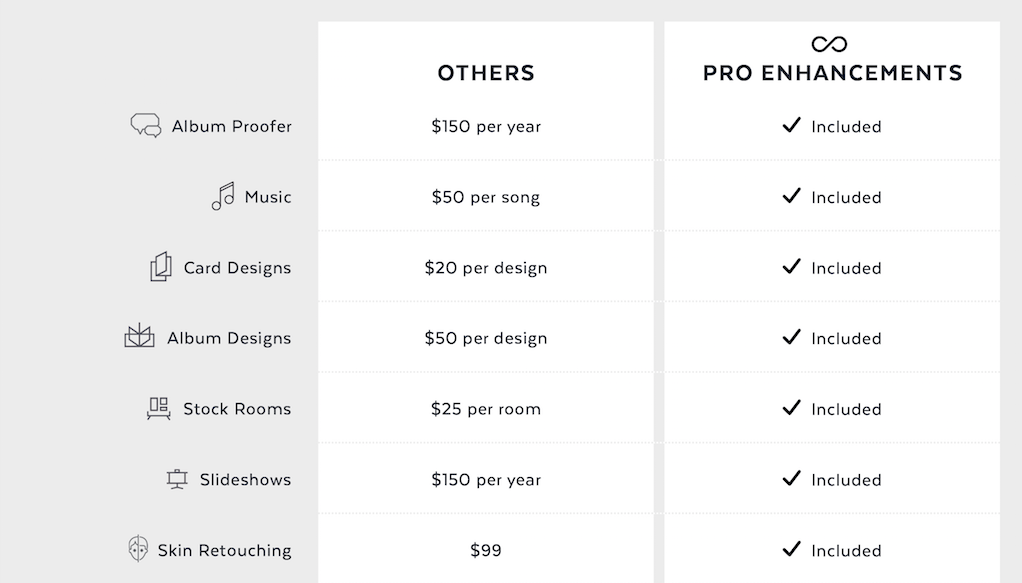Select the PRO ENHANCEMENTS column heading
This screenshot has width=1022, height=583.
pos(832,73)
